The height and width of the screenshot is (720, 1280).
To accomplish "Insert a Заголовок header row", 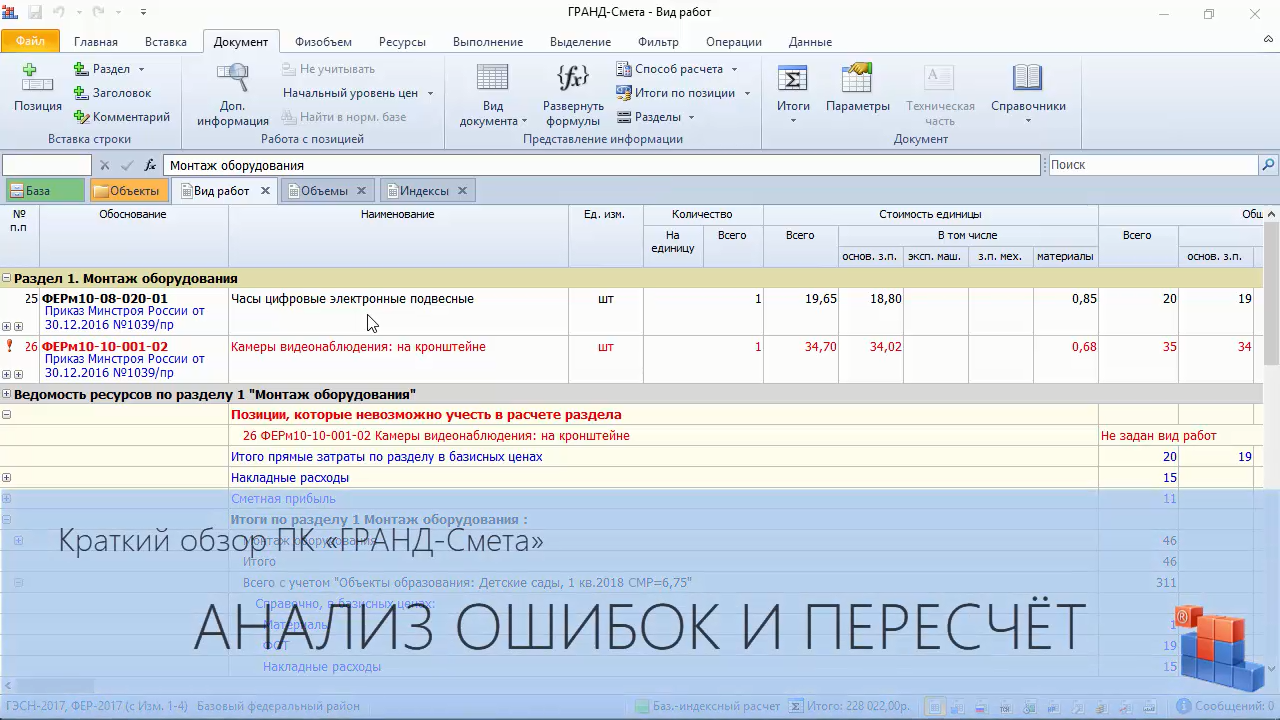I will [112, 93].
